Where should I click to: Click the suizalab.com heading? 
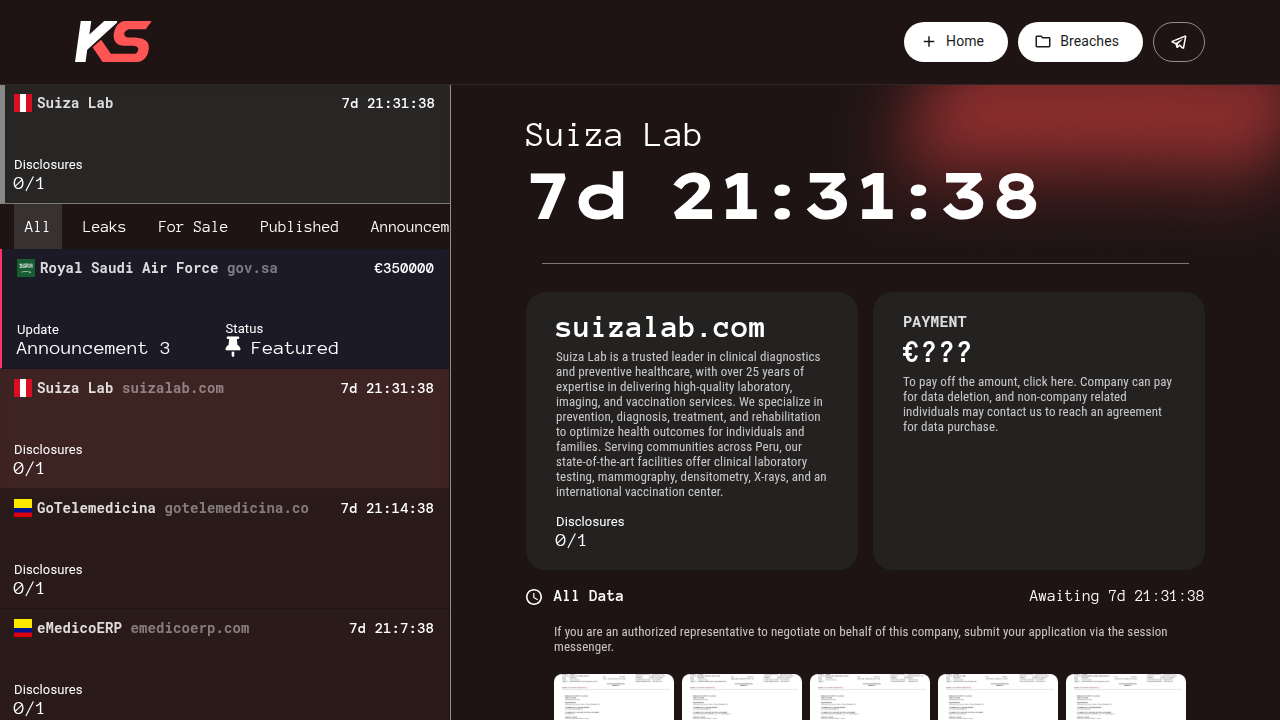660,327
